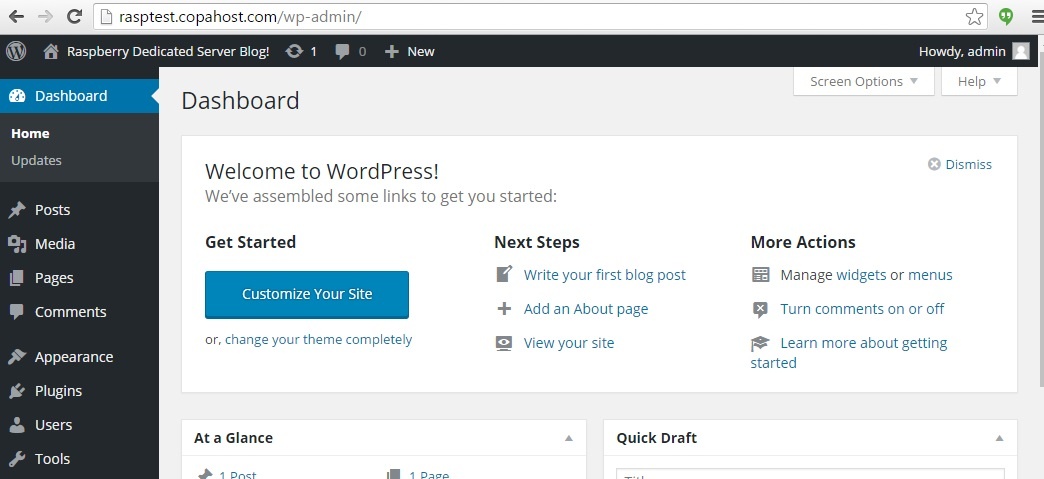Click the home icon beside site name
Image resolution: width=1044 pixels, height=479 pixels.
tap(51, 51)
